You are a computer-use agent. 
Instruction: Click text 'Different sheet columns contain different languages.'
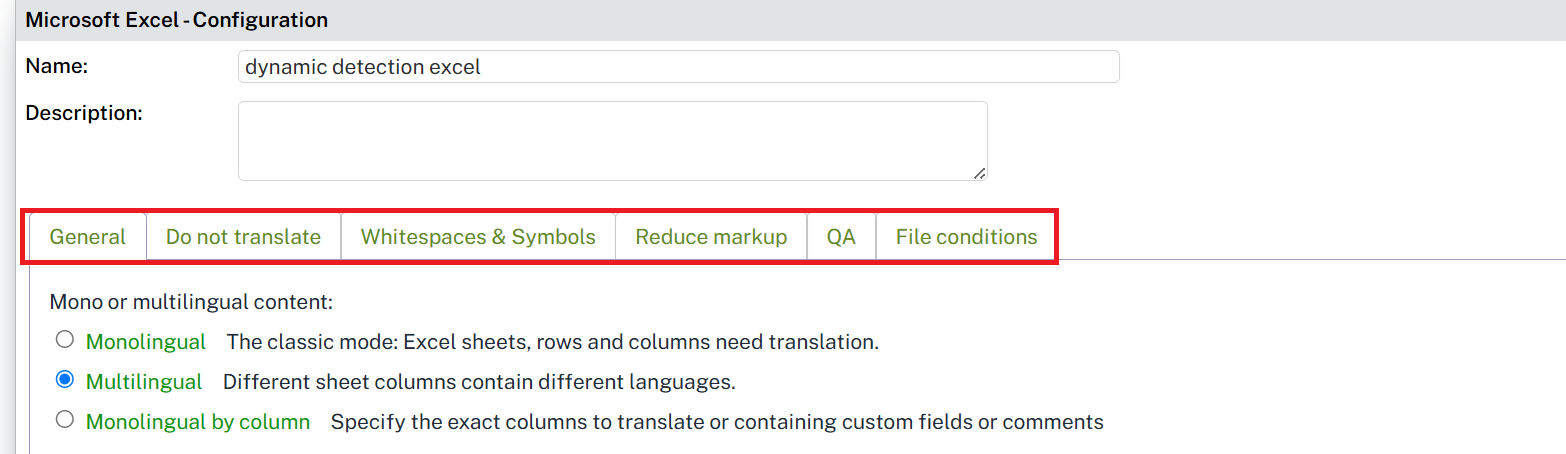coord(479,382)
